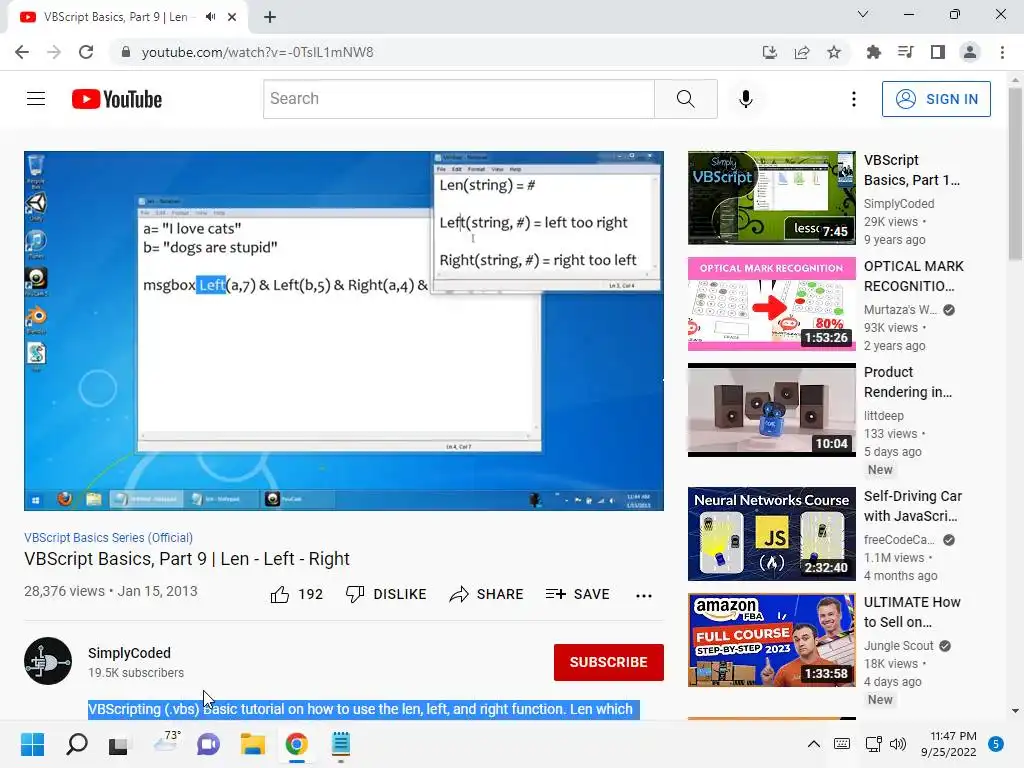
Task: Select the VBScript Basics Part 9 tab
Action: [115, 17]
